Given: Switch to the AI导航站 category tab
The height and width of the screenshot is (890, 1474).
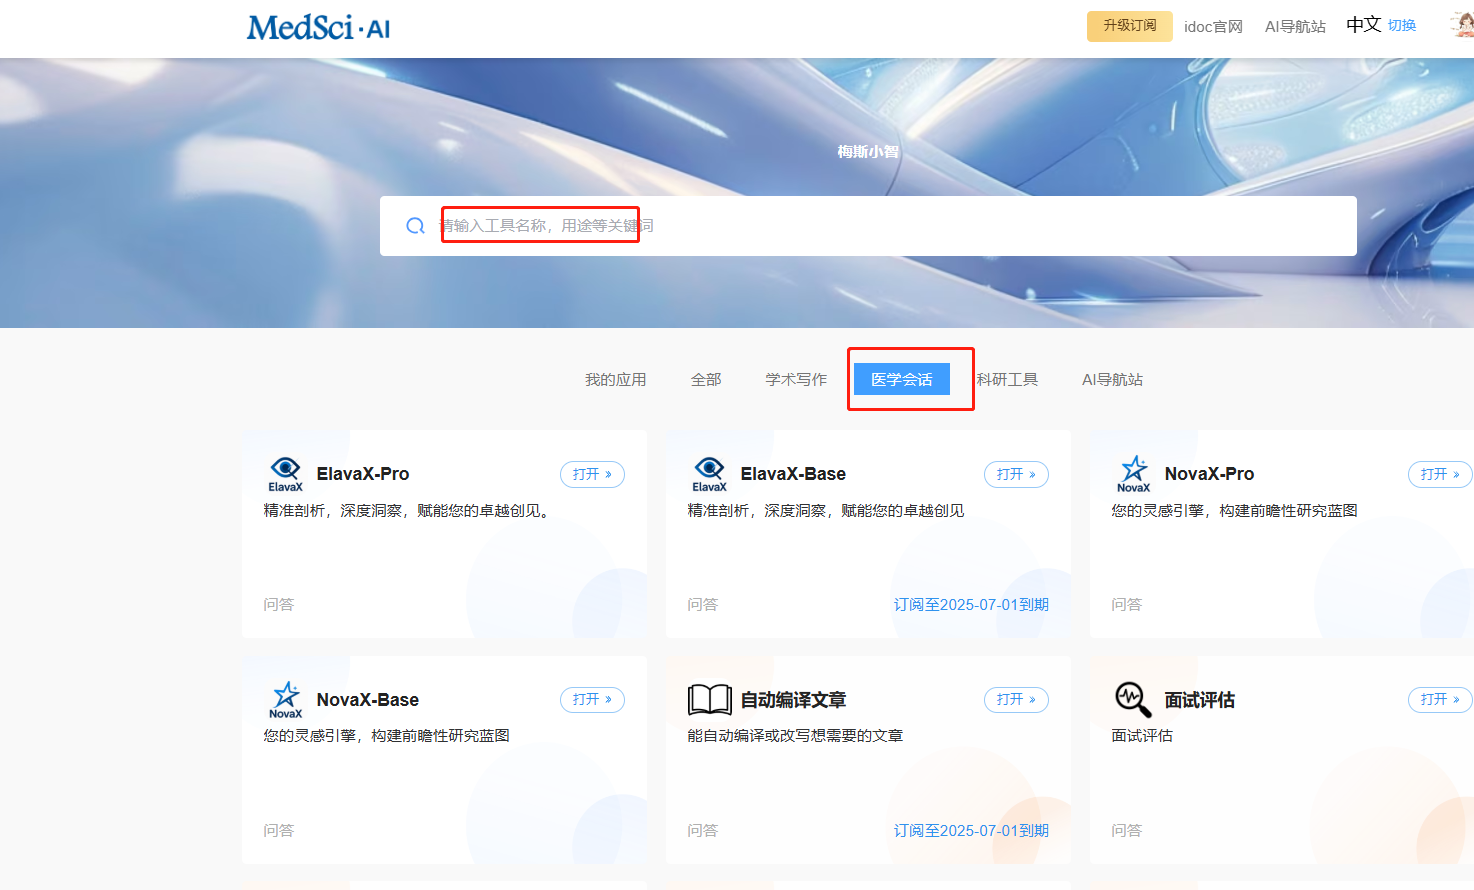Looking at the screenshot, I should [1112, 380].
